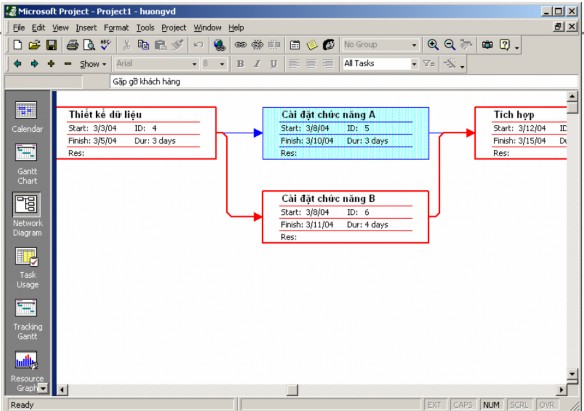
Task: Open the Window menu
Action: click(x=207, y=28)
